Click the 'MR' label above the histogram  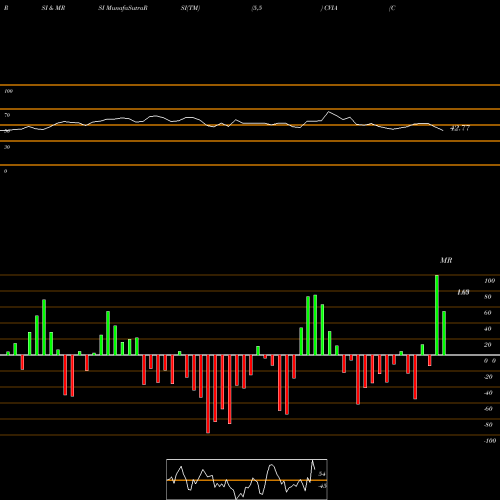pyautogui.click(x=446, y=260)
